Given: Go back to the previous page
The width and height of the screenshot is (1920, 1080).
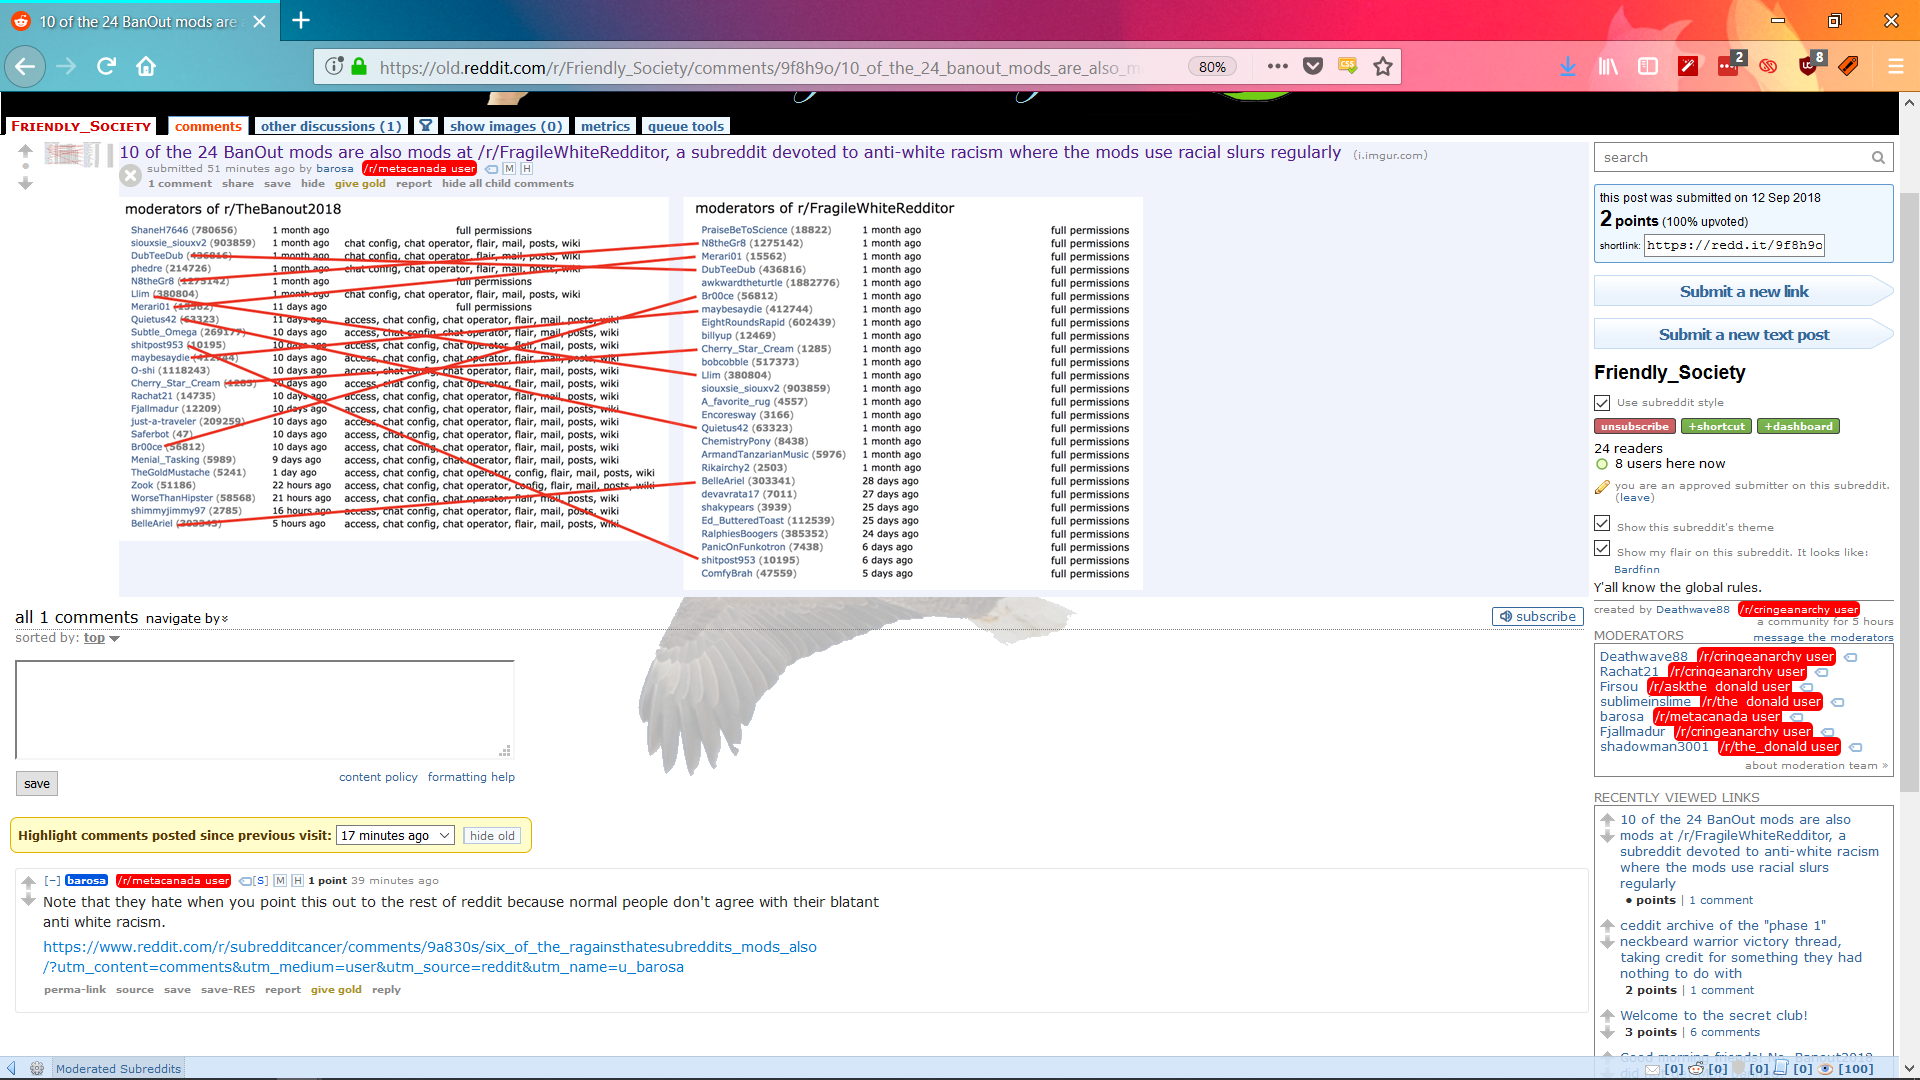Looking at the screenshot, I should pyautogui.click(x=25, y=66).
